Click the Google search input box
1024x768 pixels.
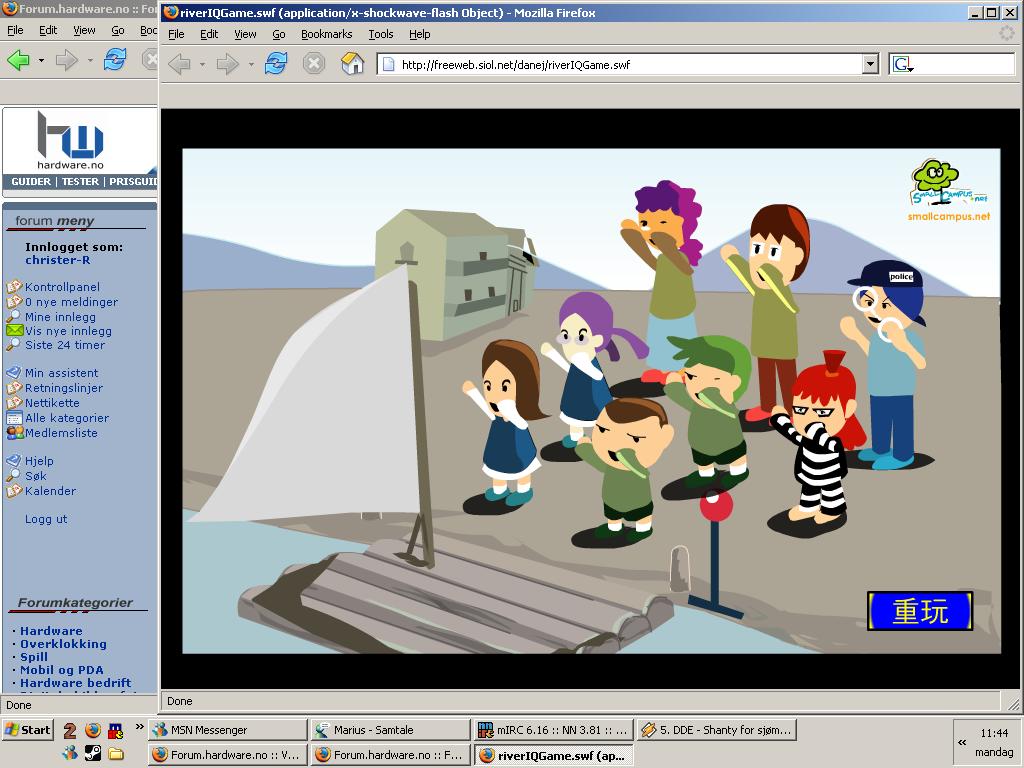click(x=964, y=64)
